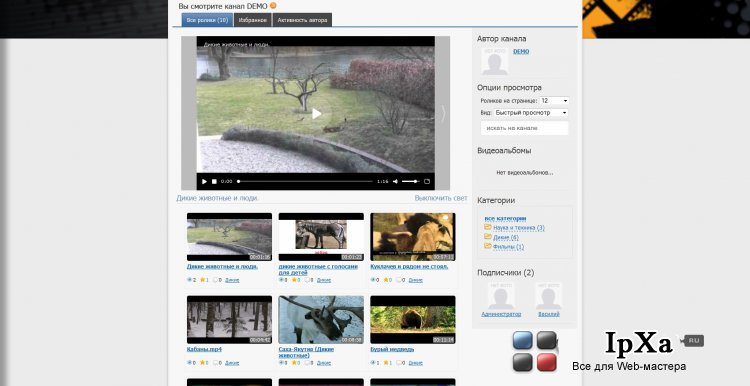This screenshot has height=386, width=750.
Task: Open the Активность автора tab
Action: click(x=302, y=20)
